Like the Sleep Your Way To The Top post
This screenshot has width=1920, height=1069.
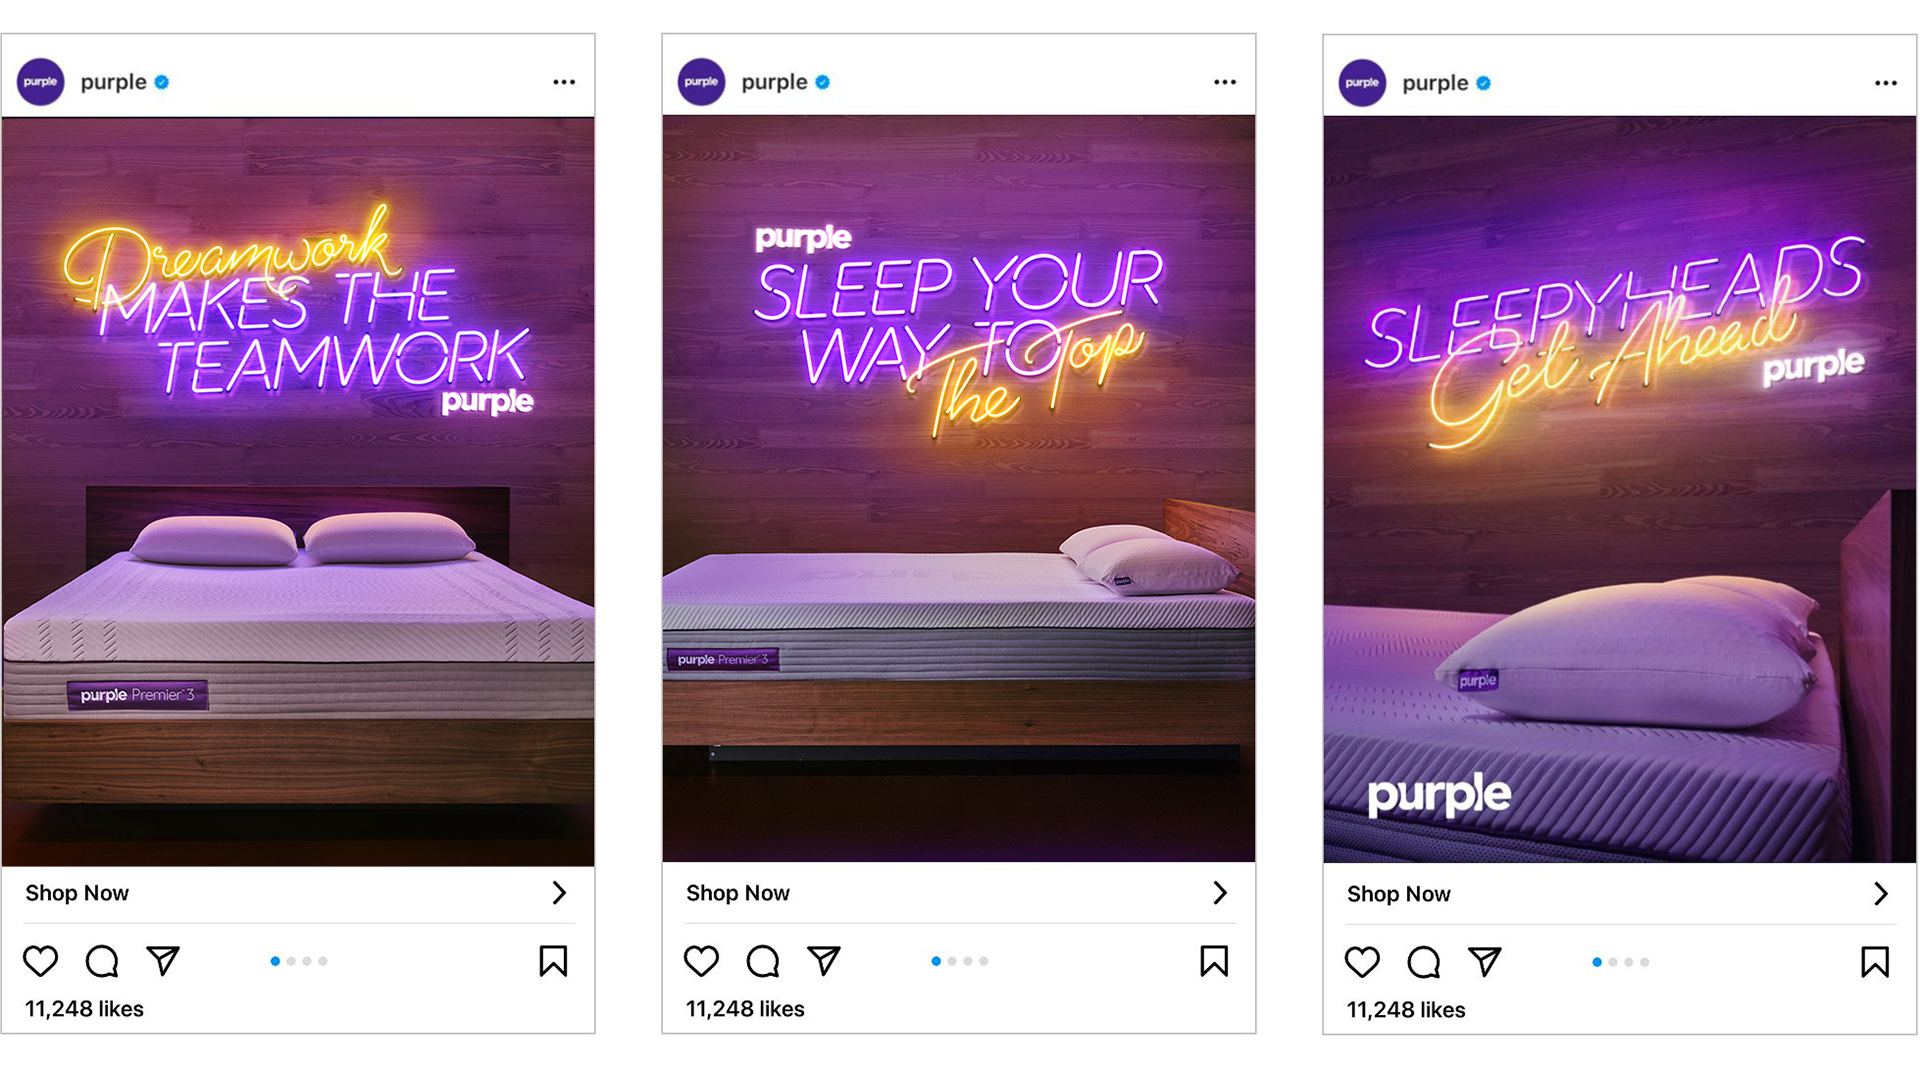[702, 961]
